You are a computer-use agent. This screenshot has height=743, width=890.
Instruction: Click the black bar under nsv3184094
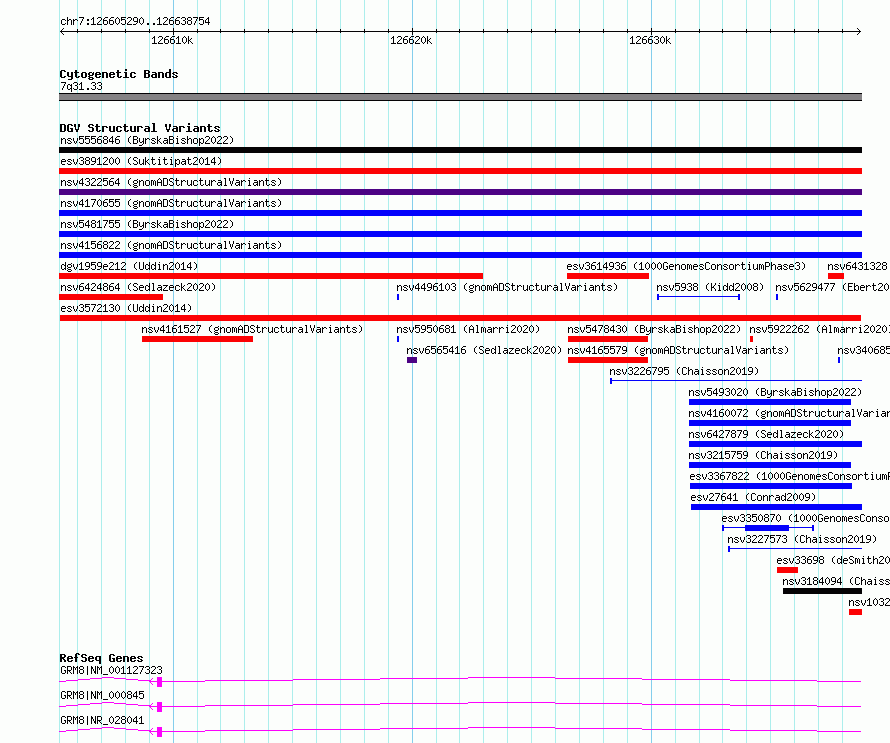coord(822,591)
